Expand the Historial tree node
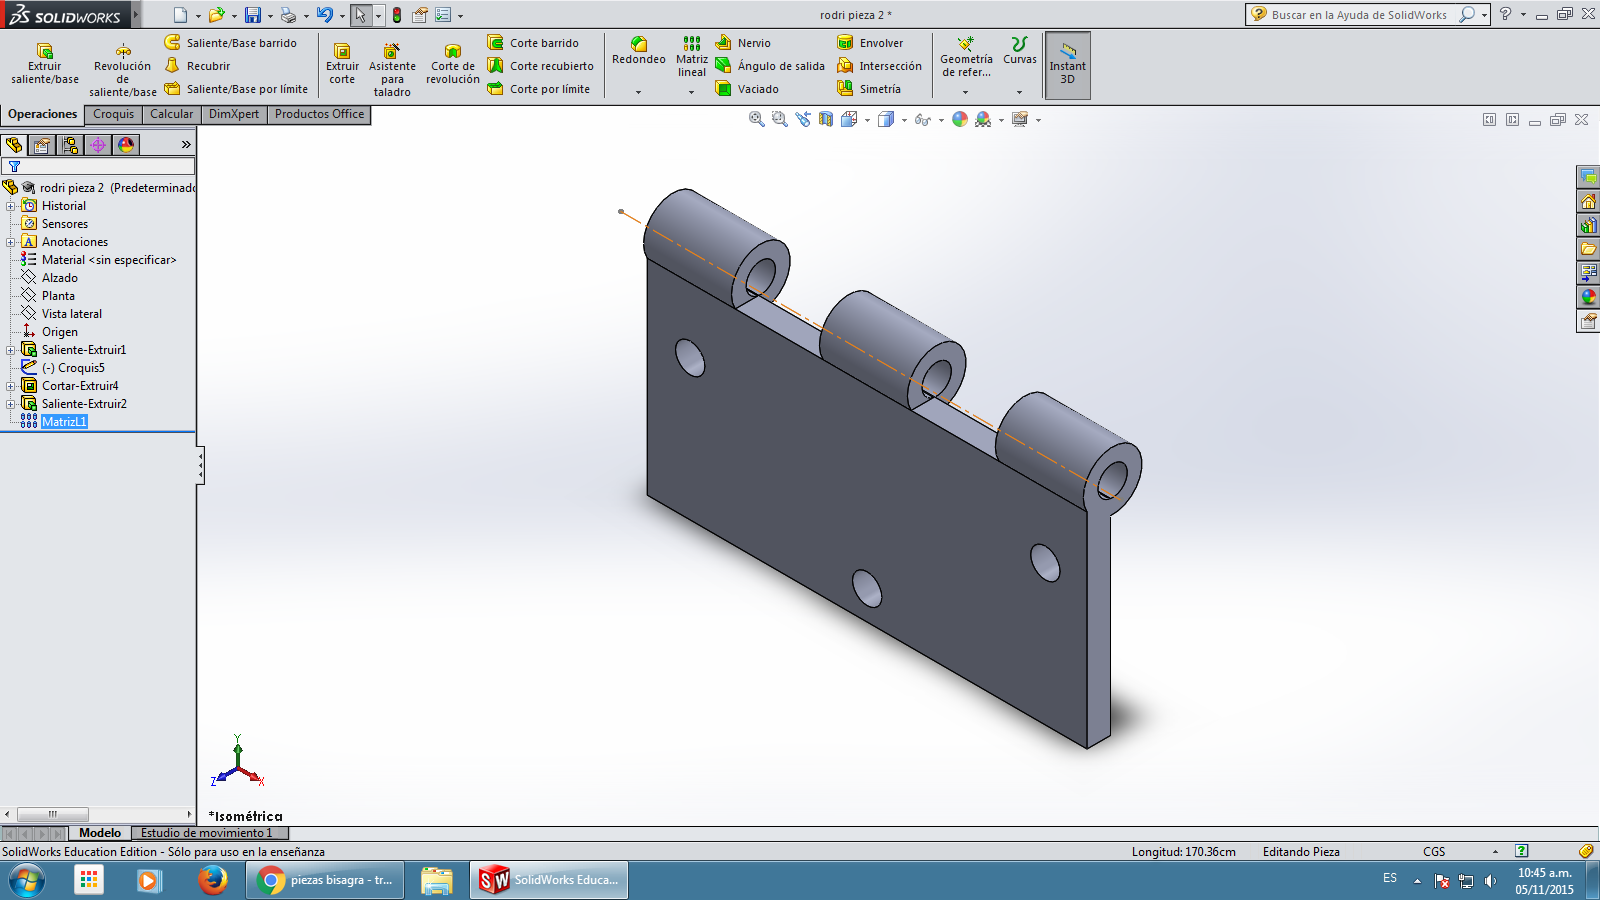Image resolution: width=1600 pixels, height=900 pixels. pos(11,206)
